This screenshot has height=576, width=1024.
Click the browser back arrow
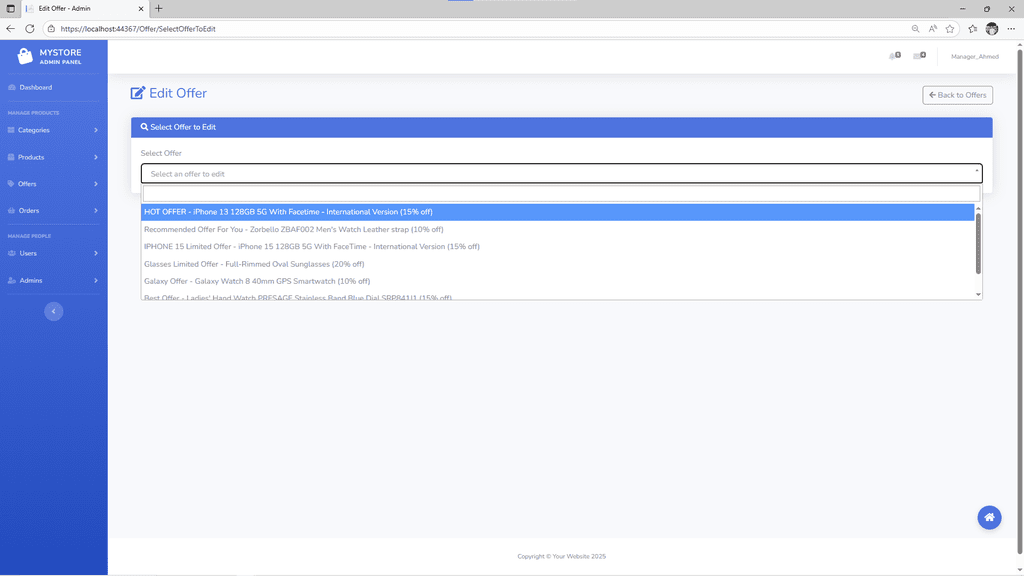click(10, 29)
